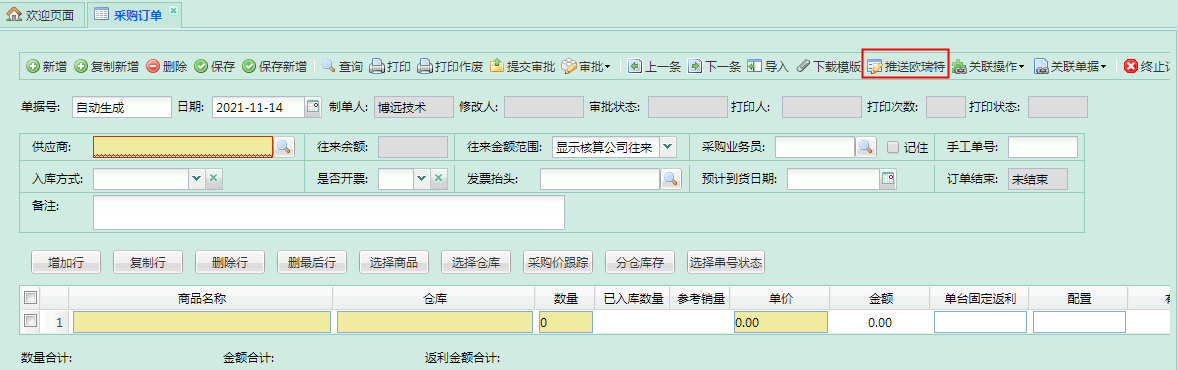
Task: Click the 单据号 field showing 自动生成
Action: pos(122,107)
